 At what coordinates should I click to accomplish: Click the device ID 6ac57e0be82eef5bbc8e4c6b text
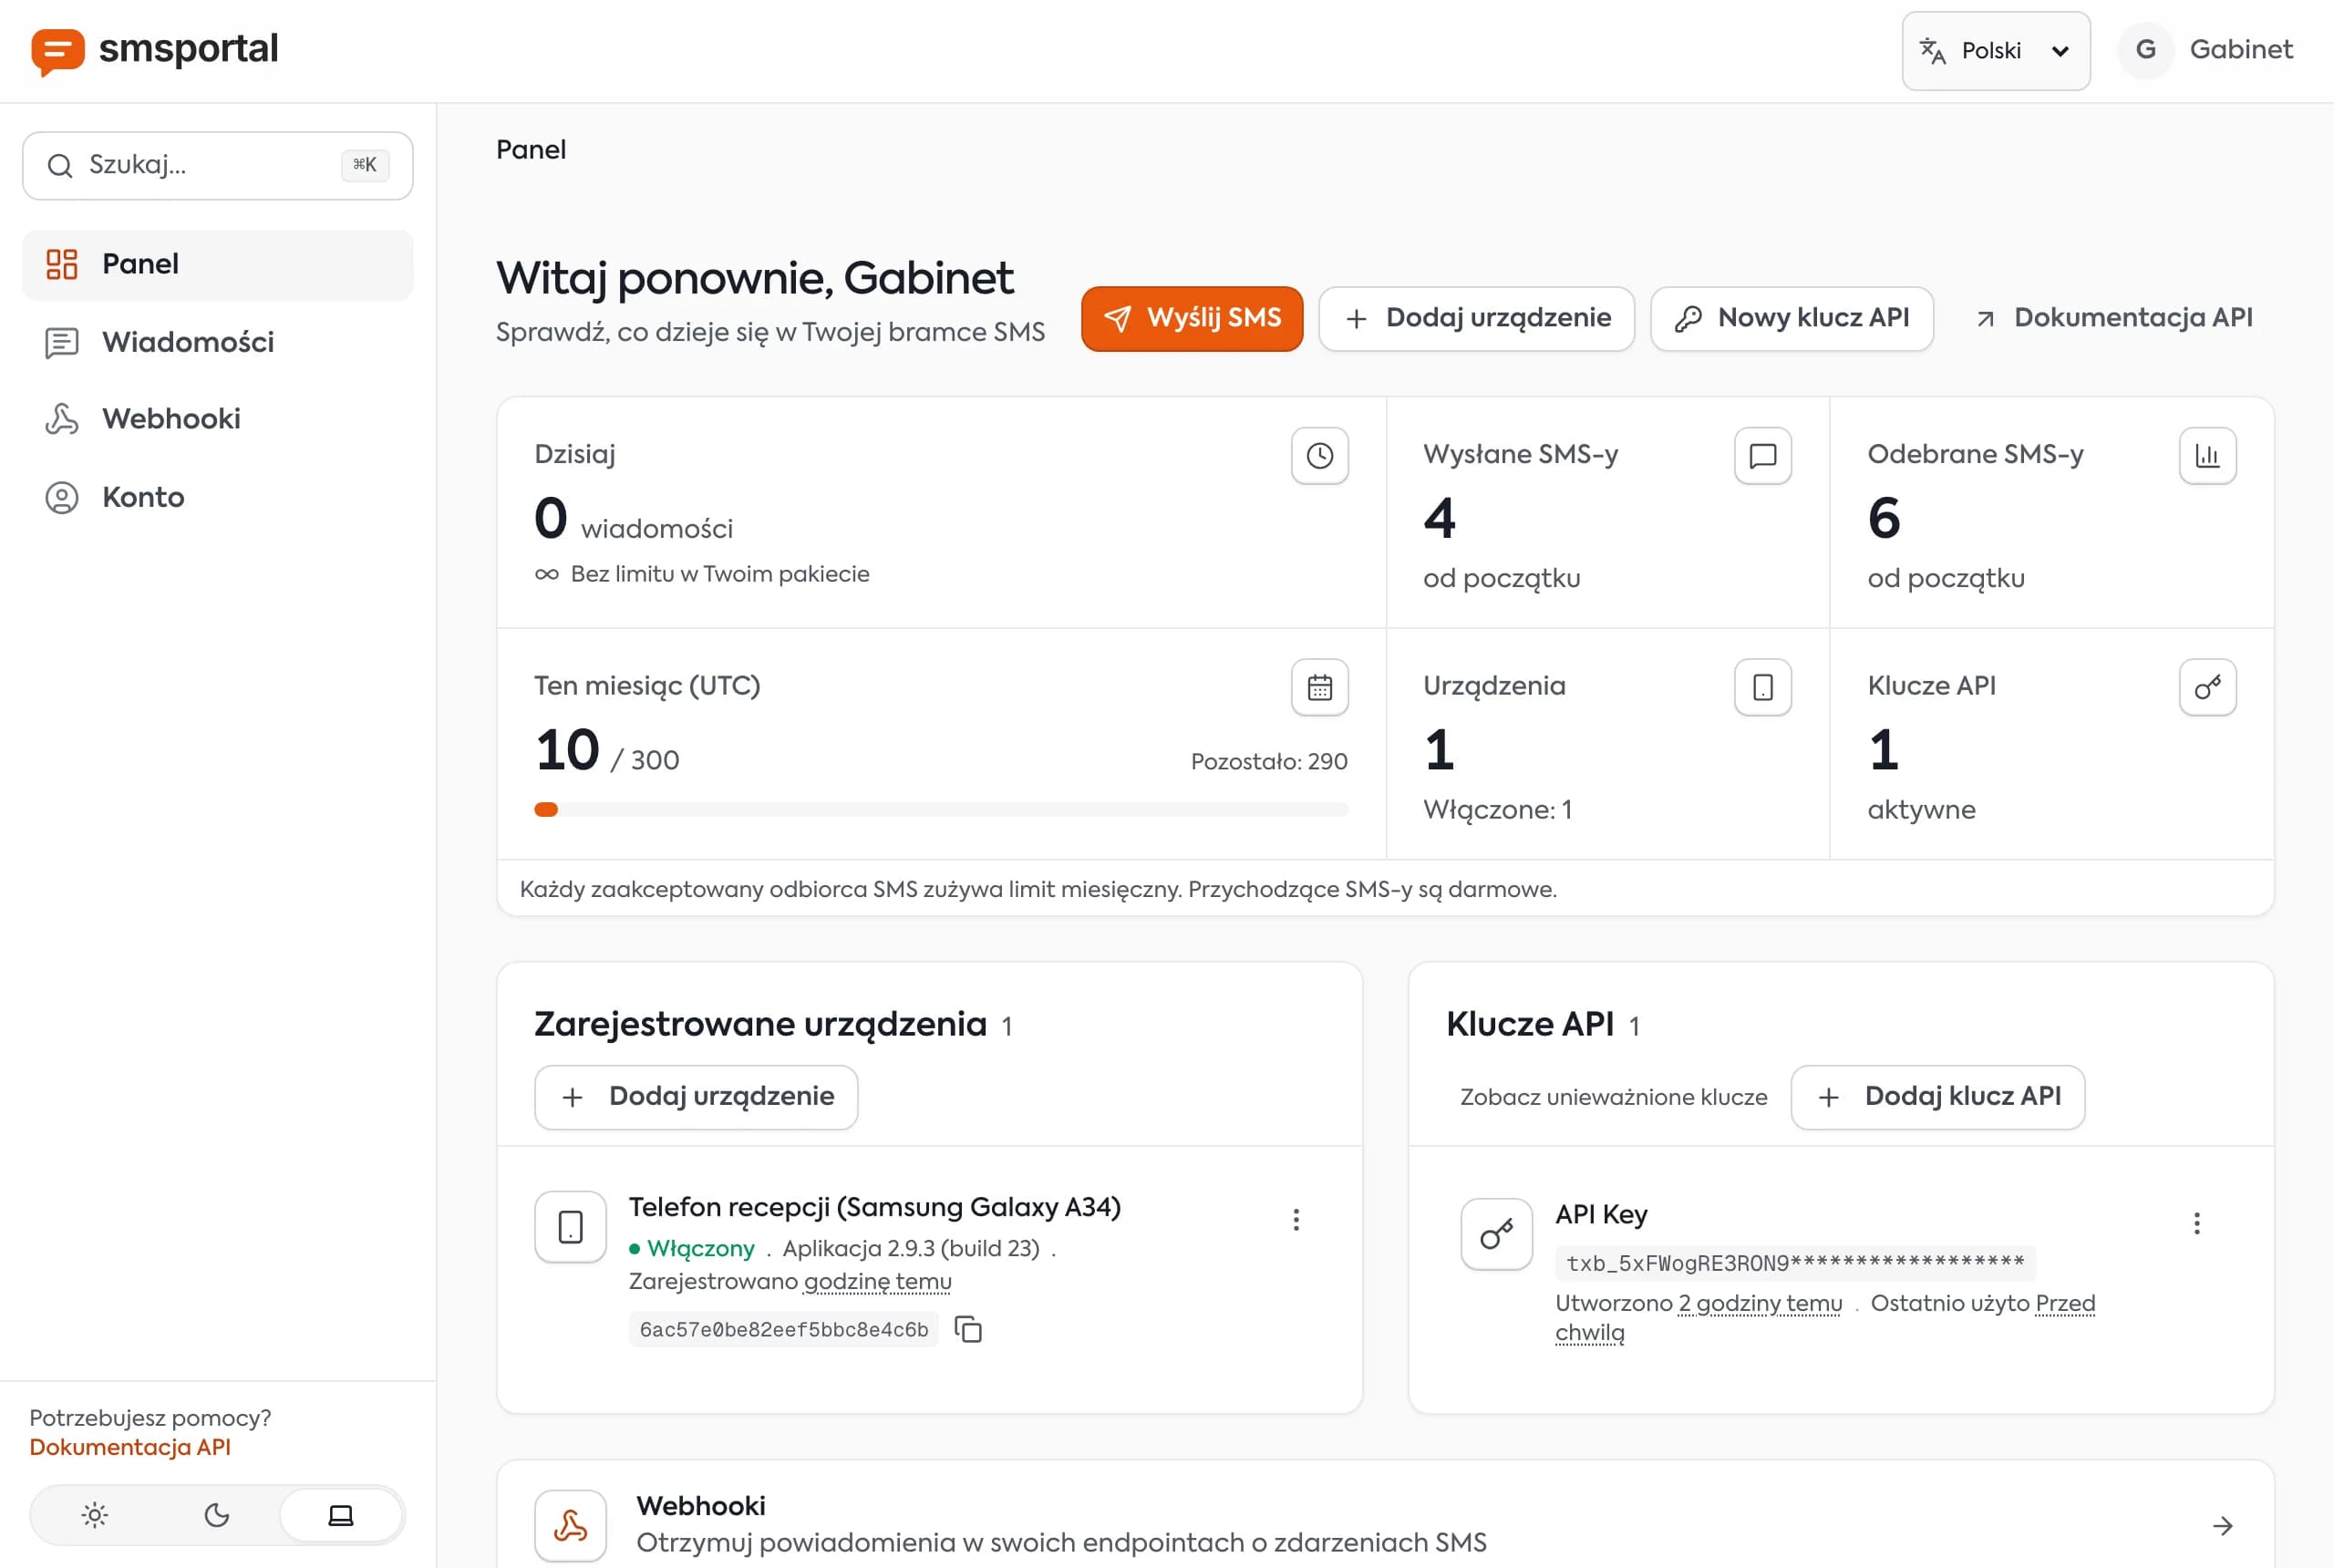(783, 1329)
